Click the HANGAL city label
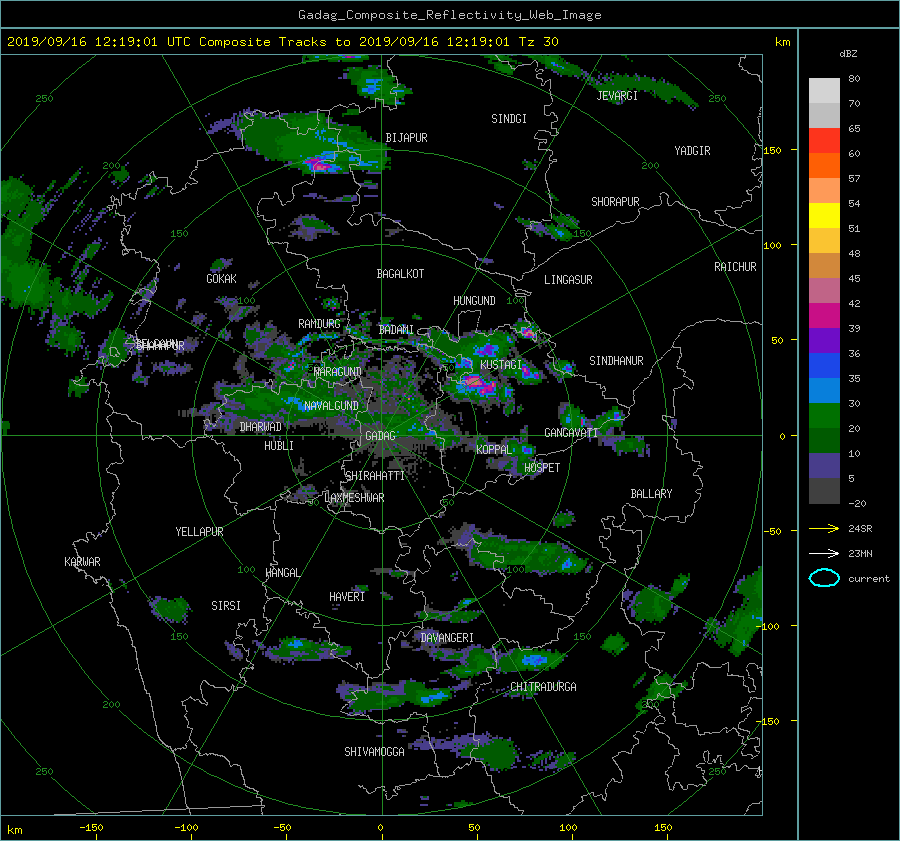 coord(283,573)
